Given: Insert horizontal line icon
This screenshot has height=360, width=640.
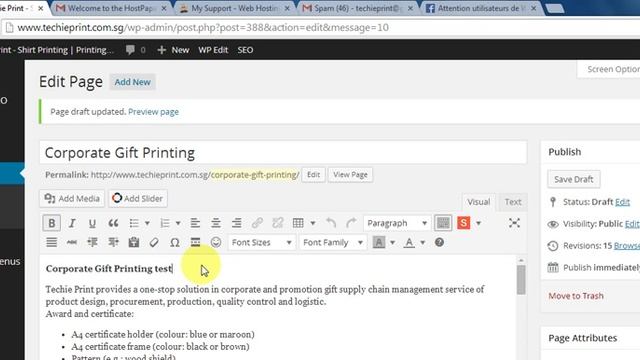Looking at the screenshot, I should [x=195, y=242].
